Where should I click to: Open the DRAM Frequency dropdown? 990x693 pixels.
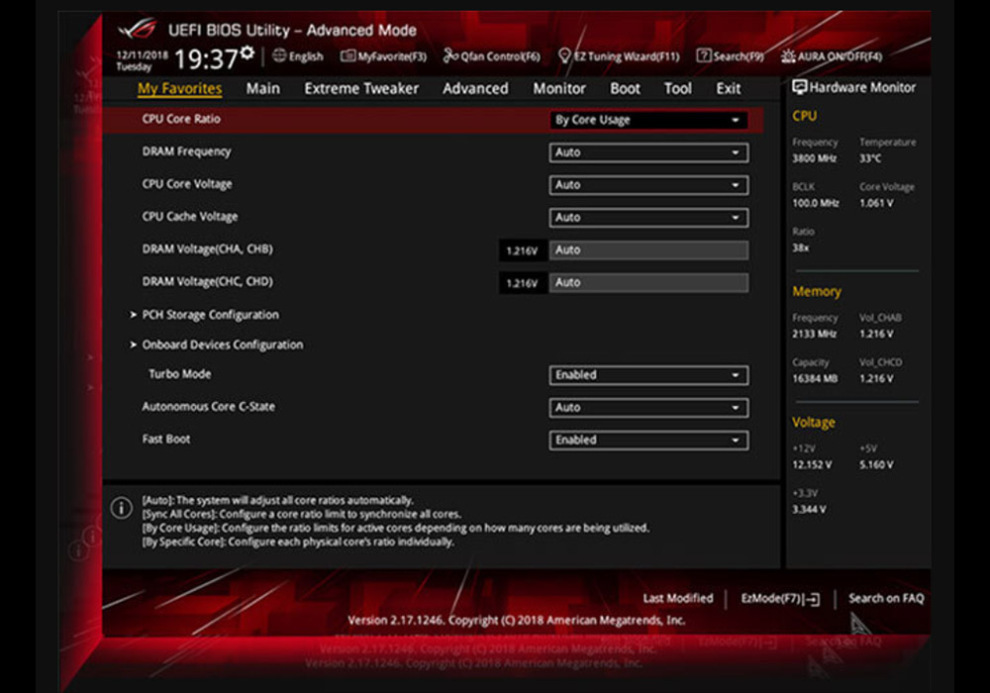[648, 153]
